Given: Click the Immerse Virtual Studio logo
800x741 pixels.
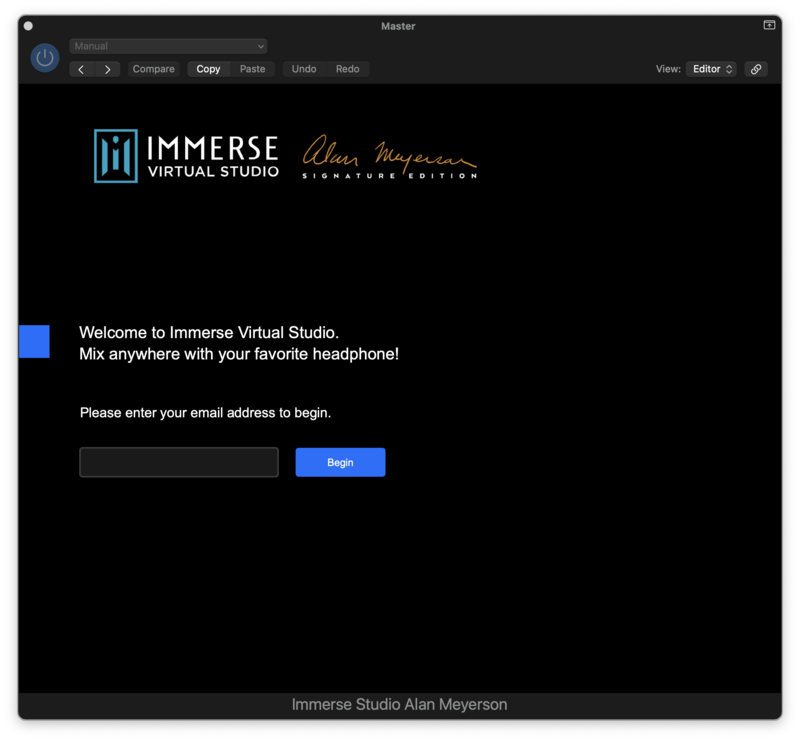Looking at the screenshot, I should (187, 156).
